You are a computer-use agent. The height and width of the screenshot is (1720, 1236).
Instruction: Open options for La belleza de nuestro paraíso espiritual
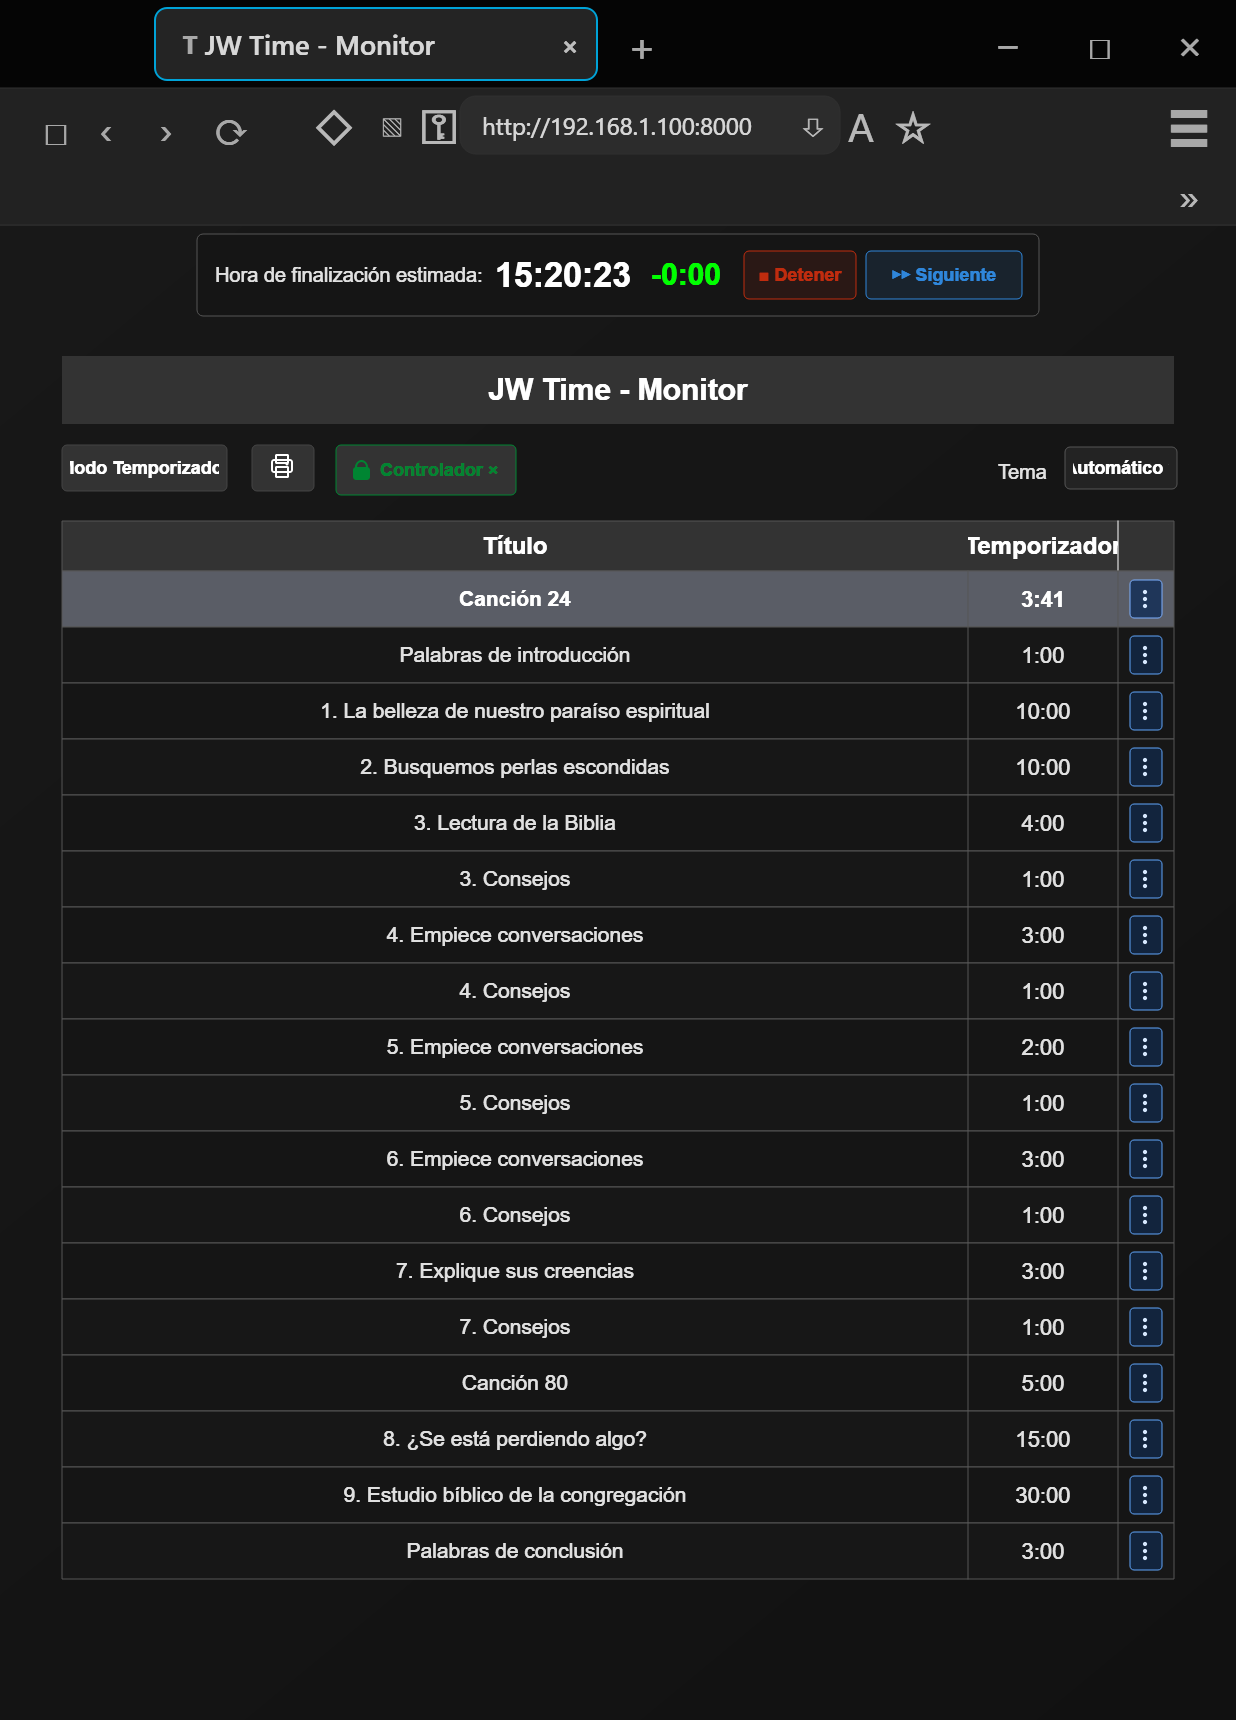coord(1145,711)
